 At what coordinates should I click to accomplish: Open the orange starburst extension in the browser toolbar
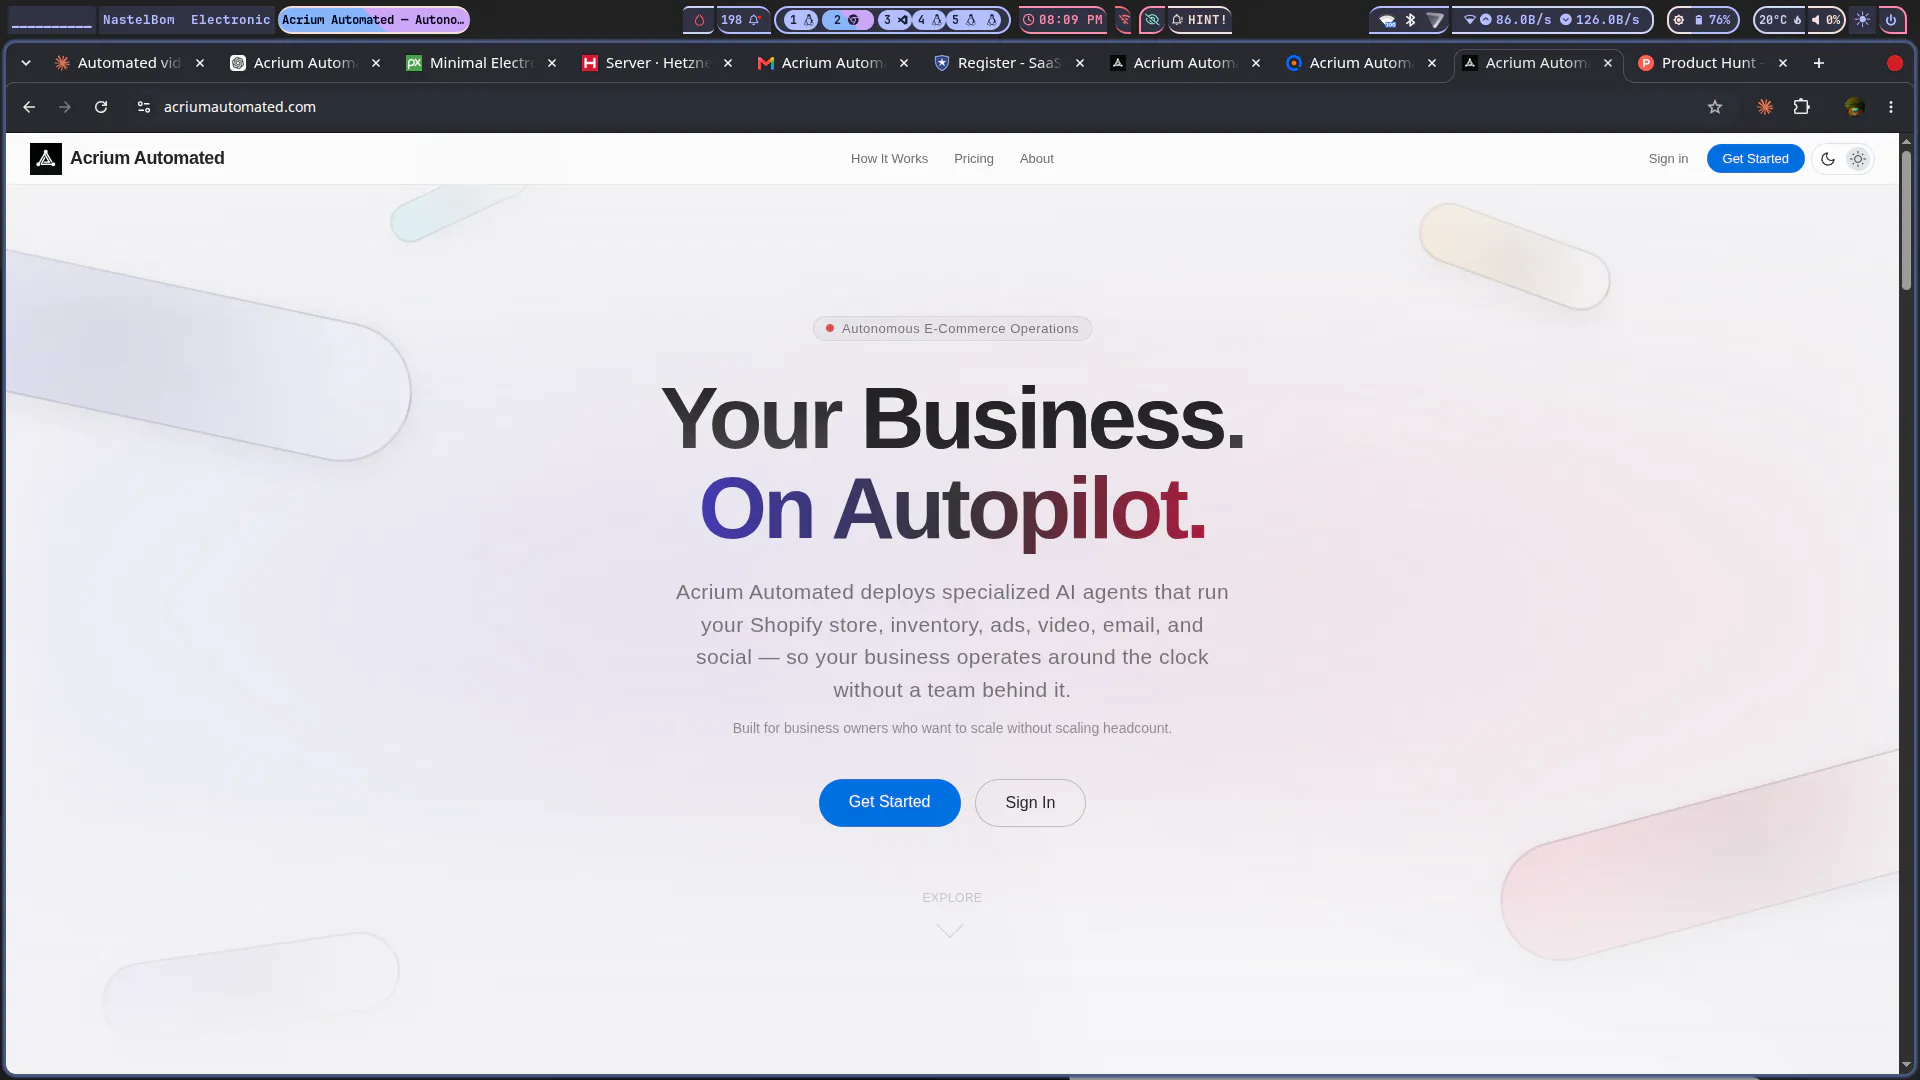coord(1765,107)
